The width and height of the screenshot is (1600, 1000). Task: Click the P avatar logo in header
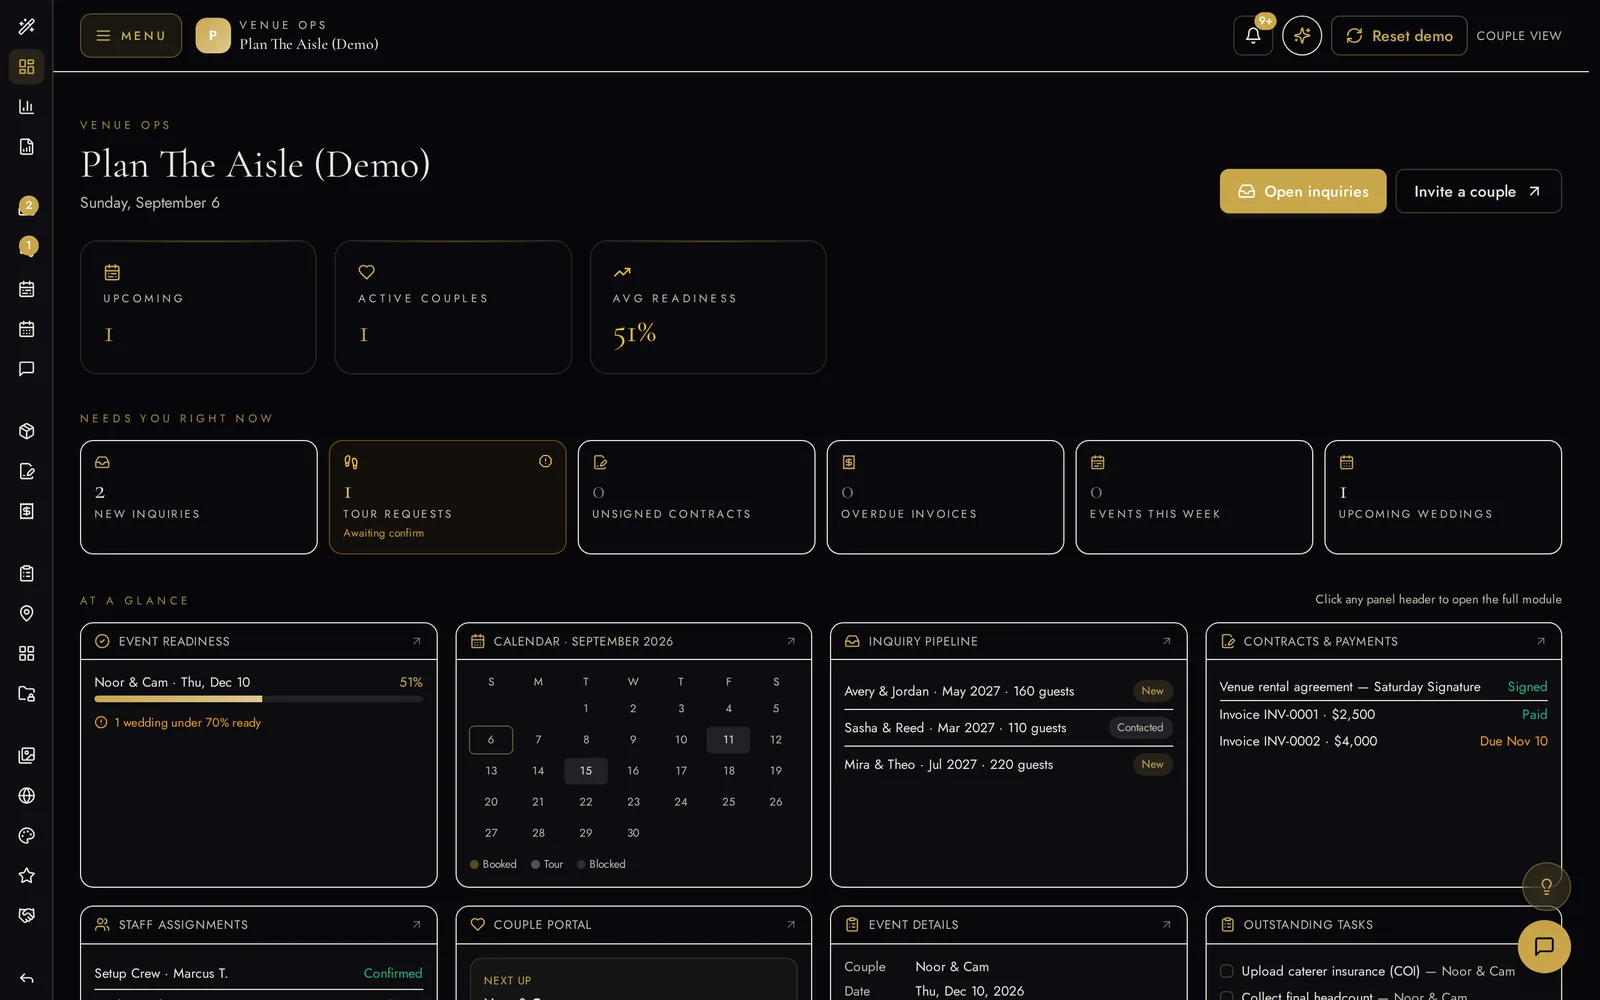(x=213, y=35)
